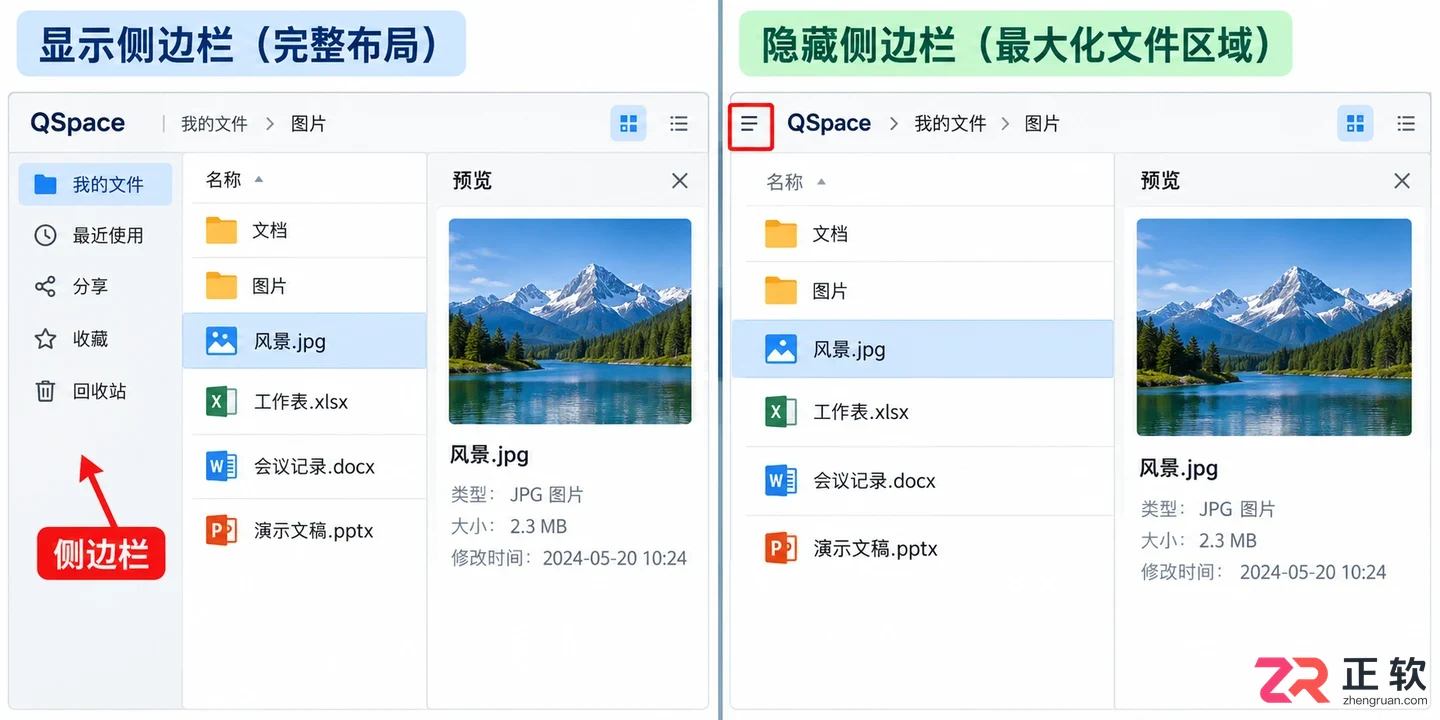Switch to list view in right window
Image resolution: width=1440 pixels, height=720 pixels.
coord(1406,124)
